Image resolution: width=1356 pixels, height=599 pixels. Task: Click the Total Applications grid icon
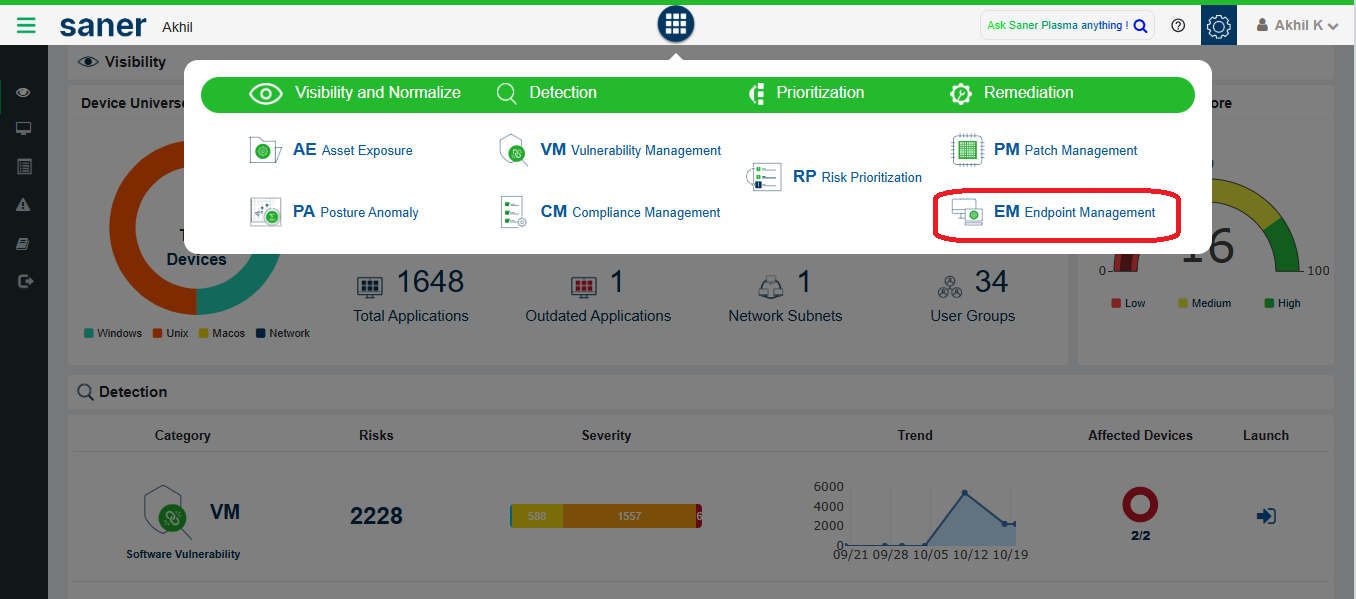point(370,287)
